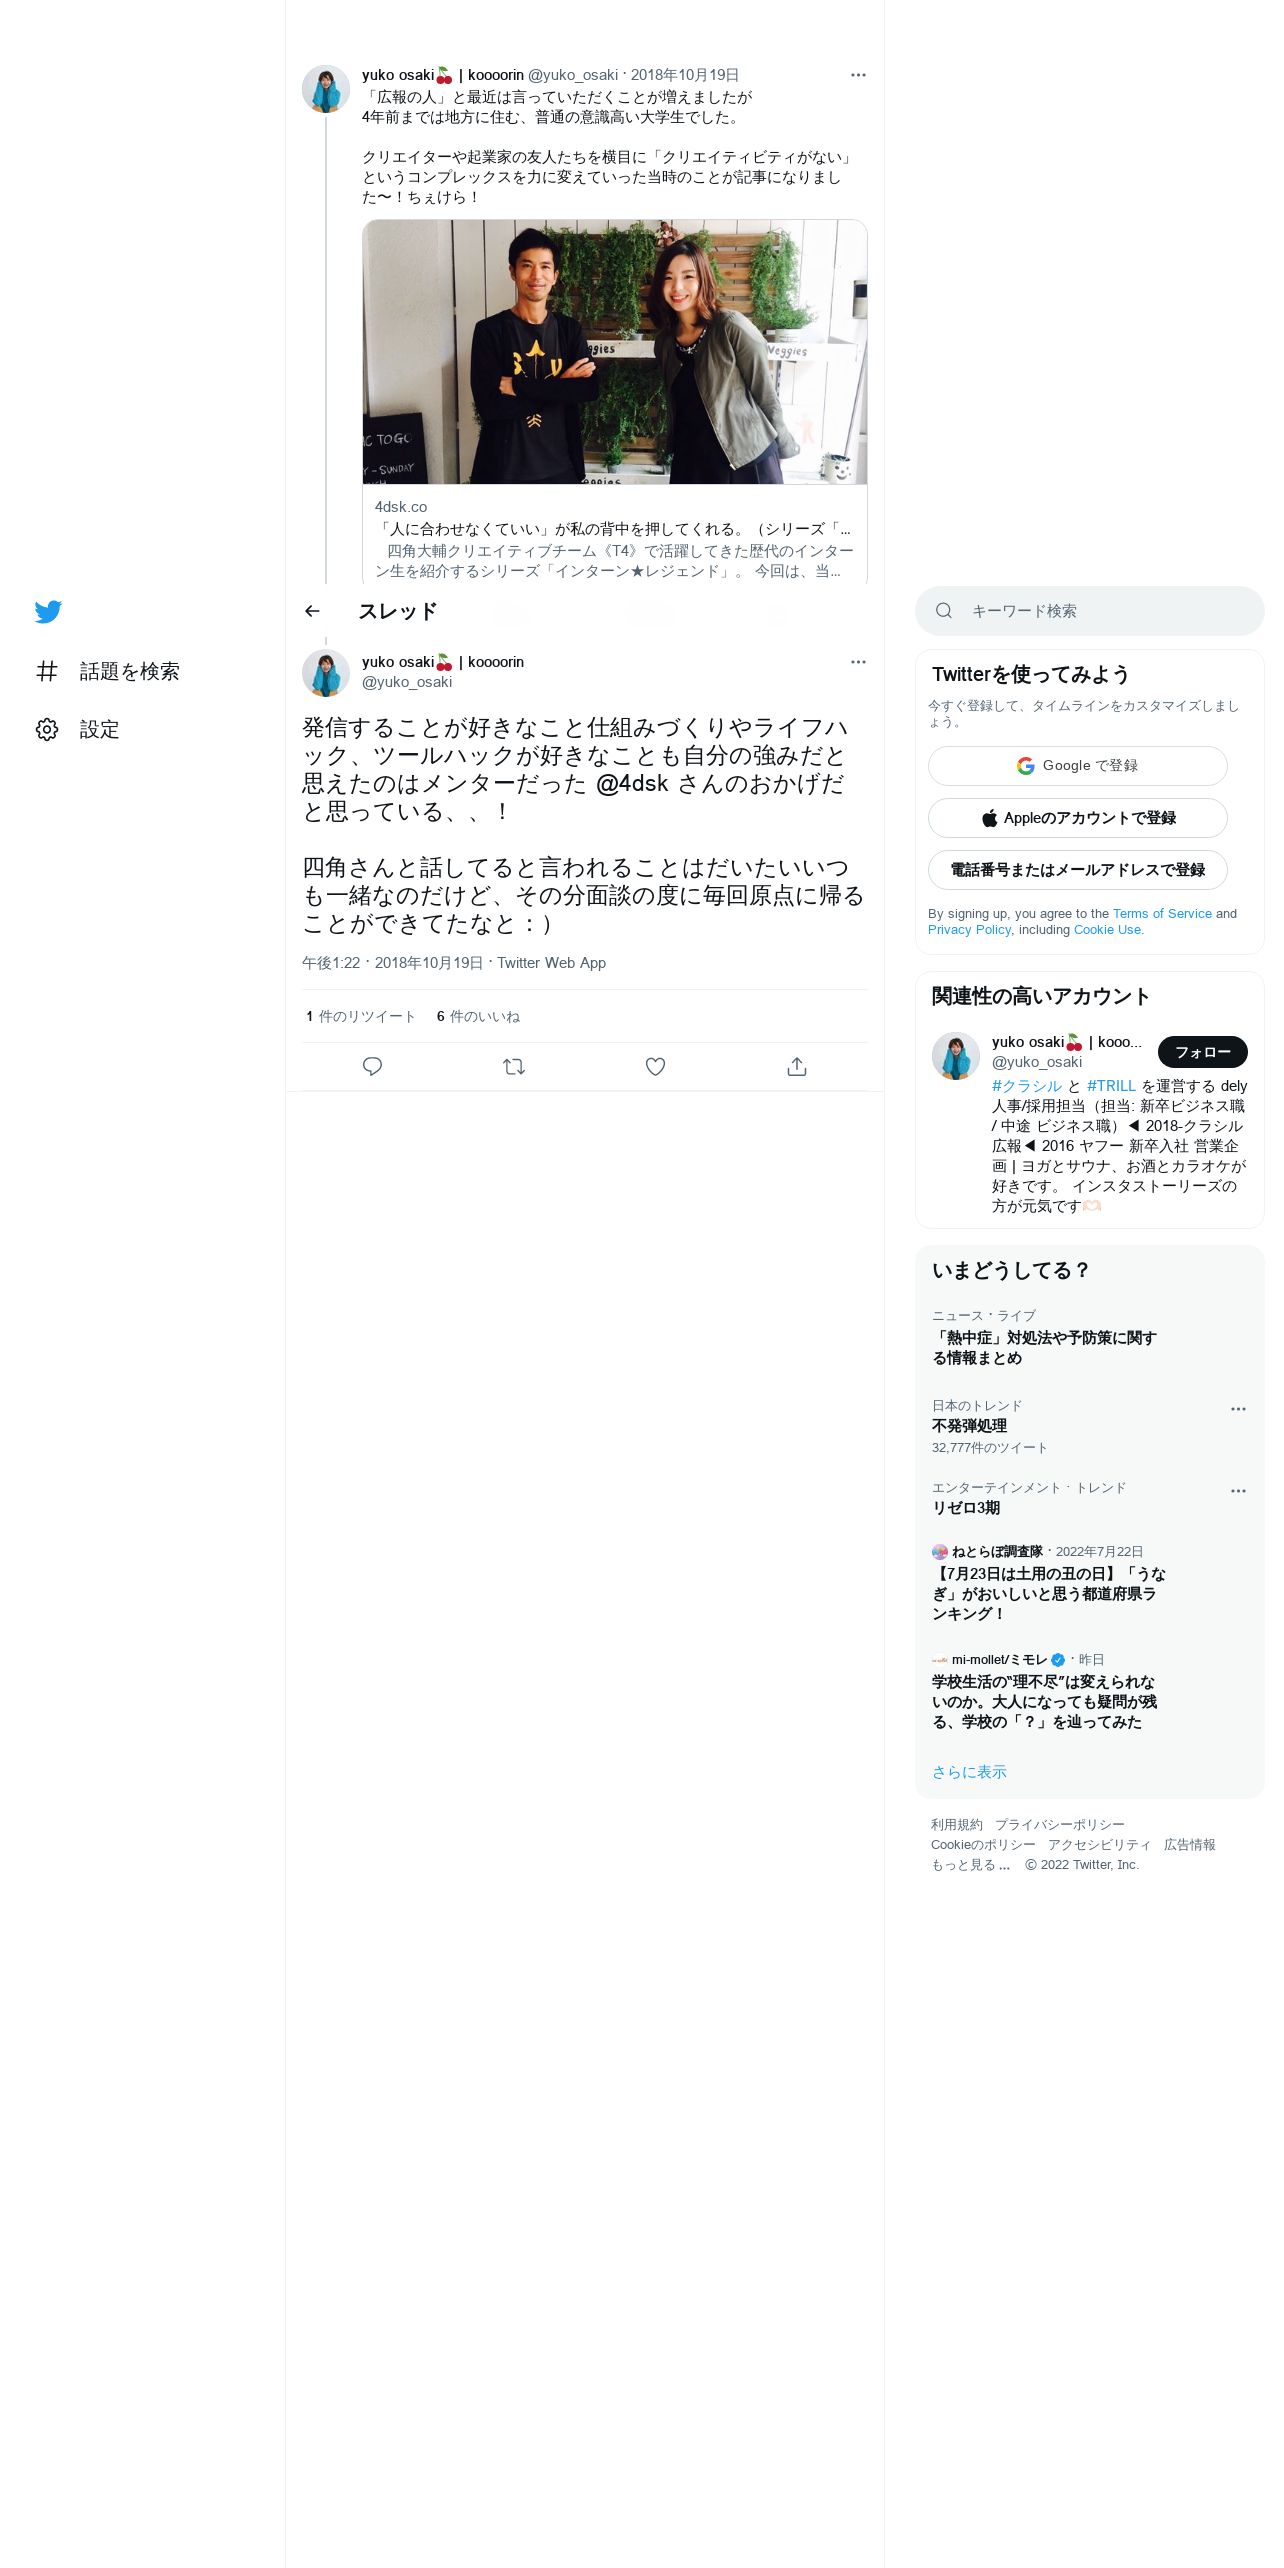Viewport: 1284px width, 2568px height.
Task: Open the 4dsk.co article photo card
Action: [614, 401]
